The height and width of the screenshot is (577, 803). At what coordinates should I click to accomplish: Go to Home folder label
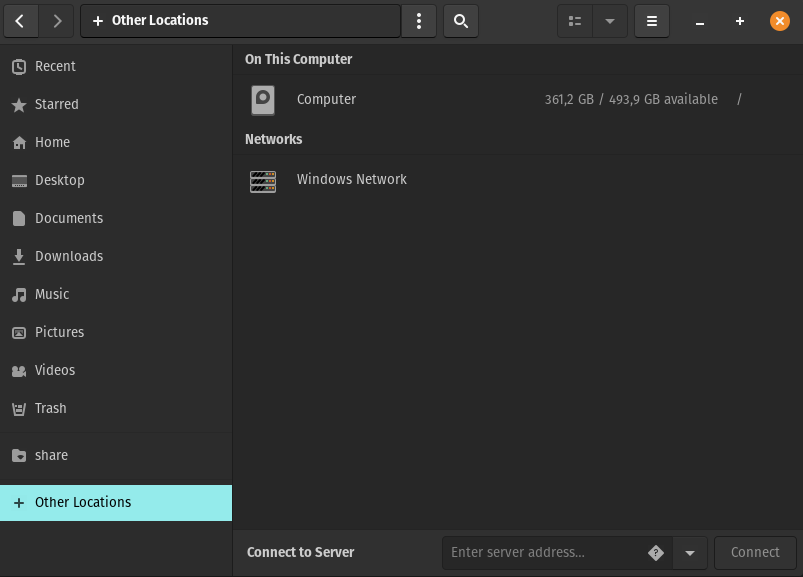coord(52,142)
